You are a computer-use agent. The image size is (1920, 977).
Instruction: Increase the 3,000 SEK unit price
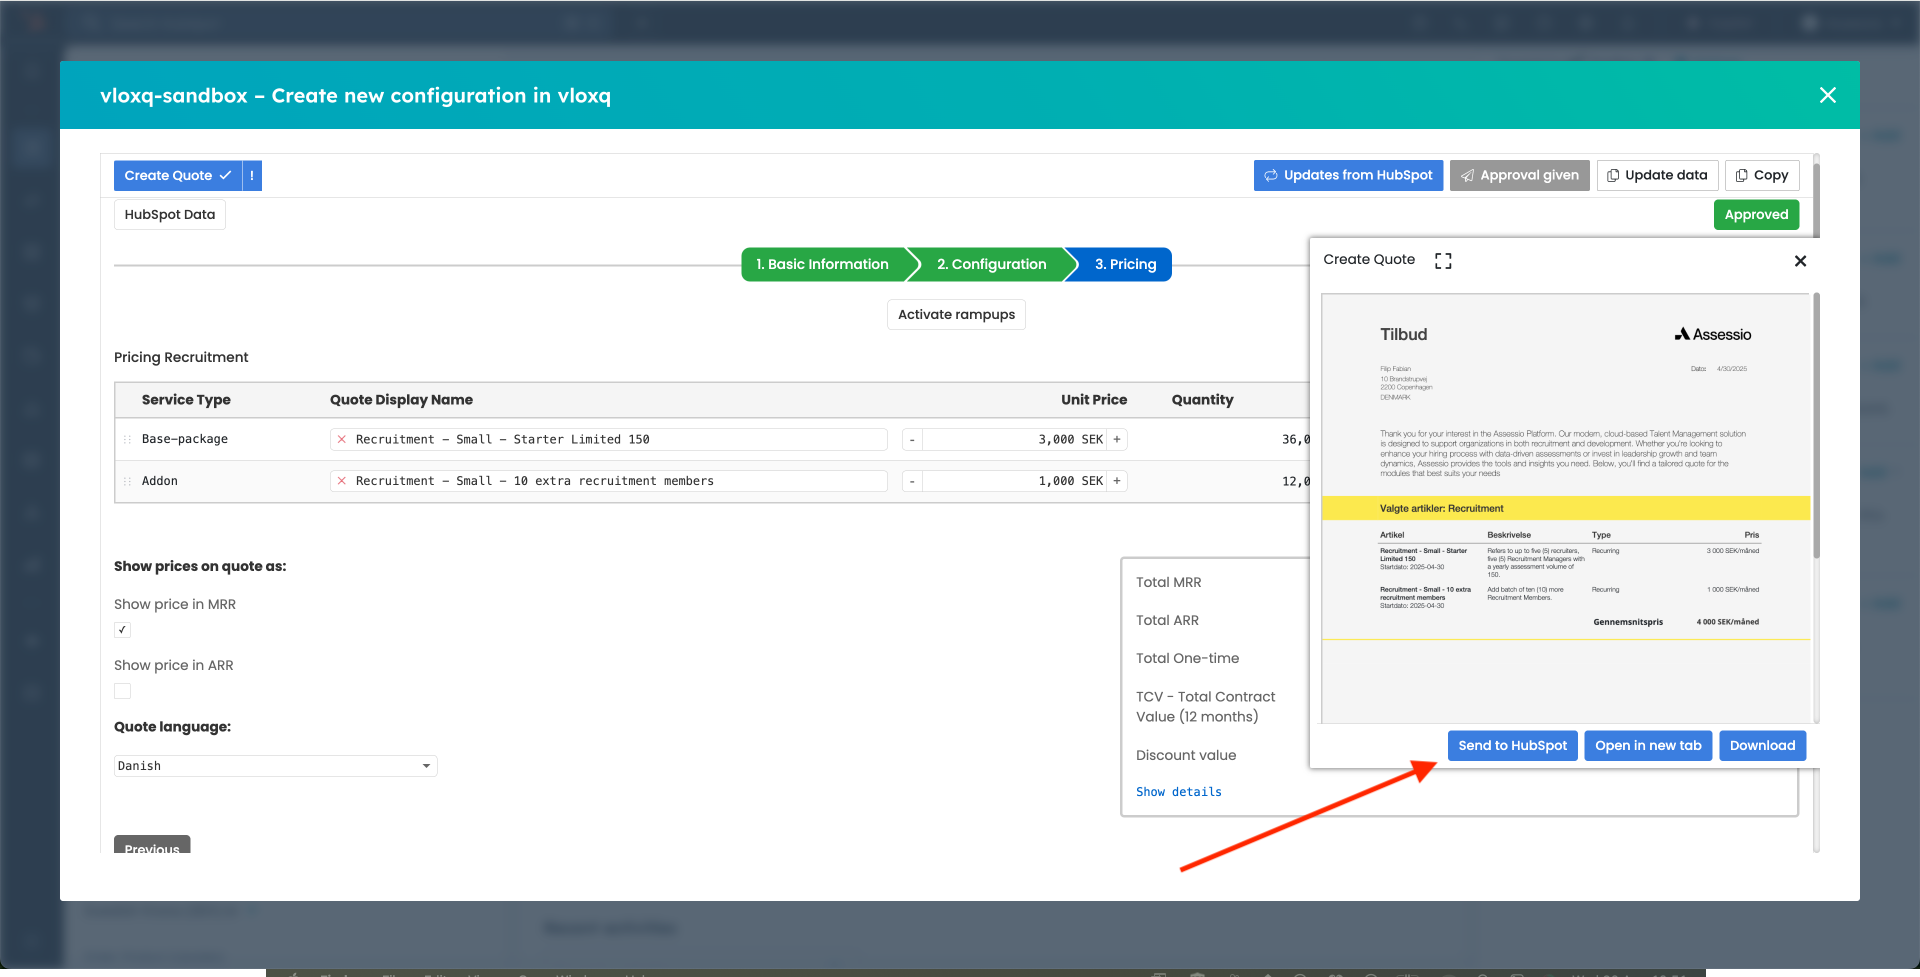1117,440
